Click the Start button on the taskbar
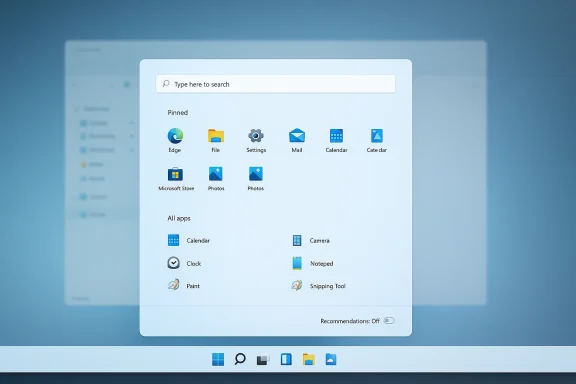Screen dimensions: 576x384 coord(218,359)
